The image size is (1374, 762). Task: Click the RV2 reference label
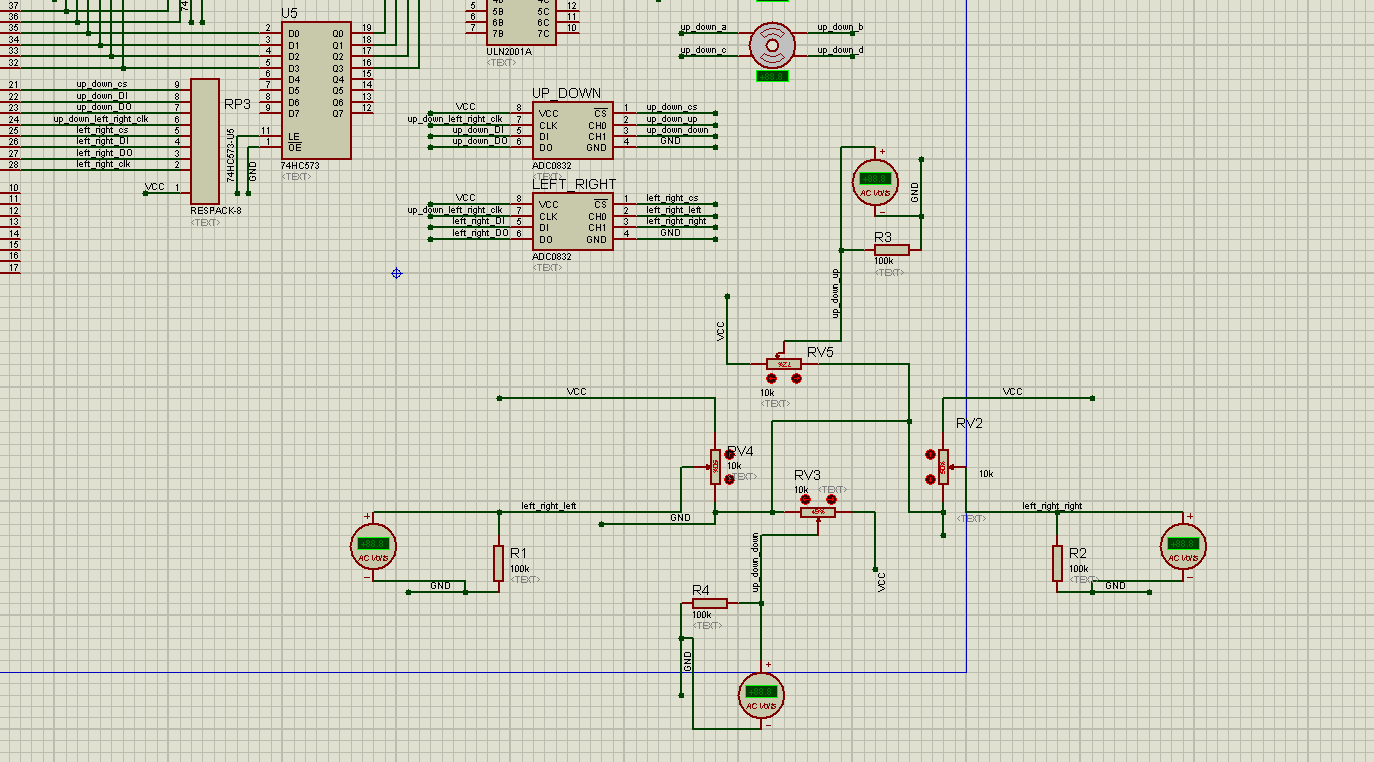click(969, 423)
